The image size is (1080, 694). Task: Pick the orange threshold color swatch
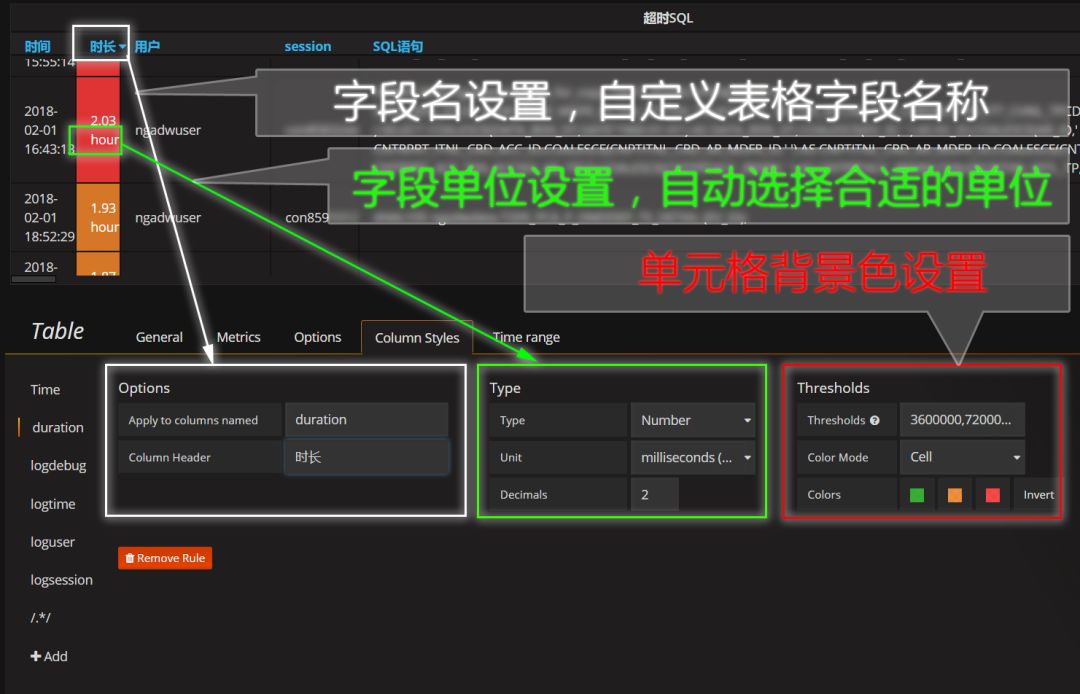tap(955, 495)
